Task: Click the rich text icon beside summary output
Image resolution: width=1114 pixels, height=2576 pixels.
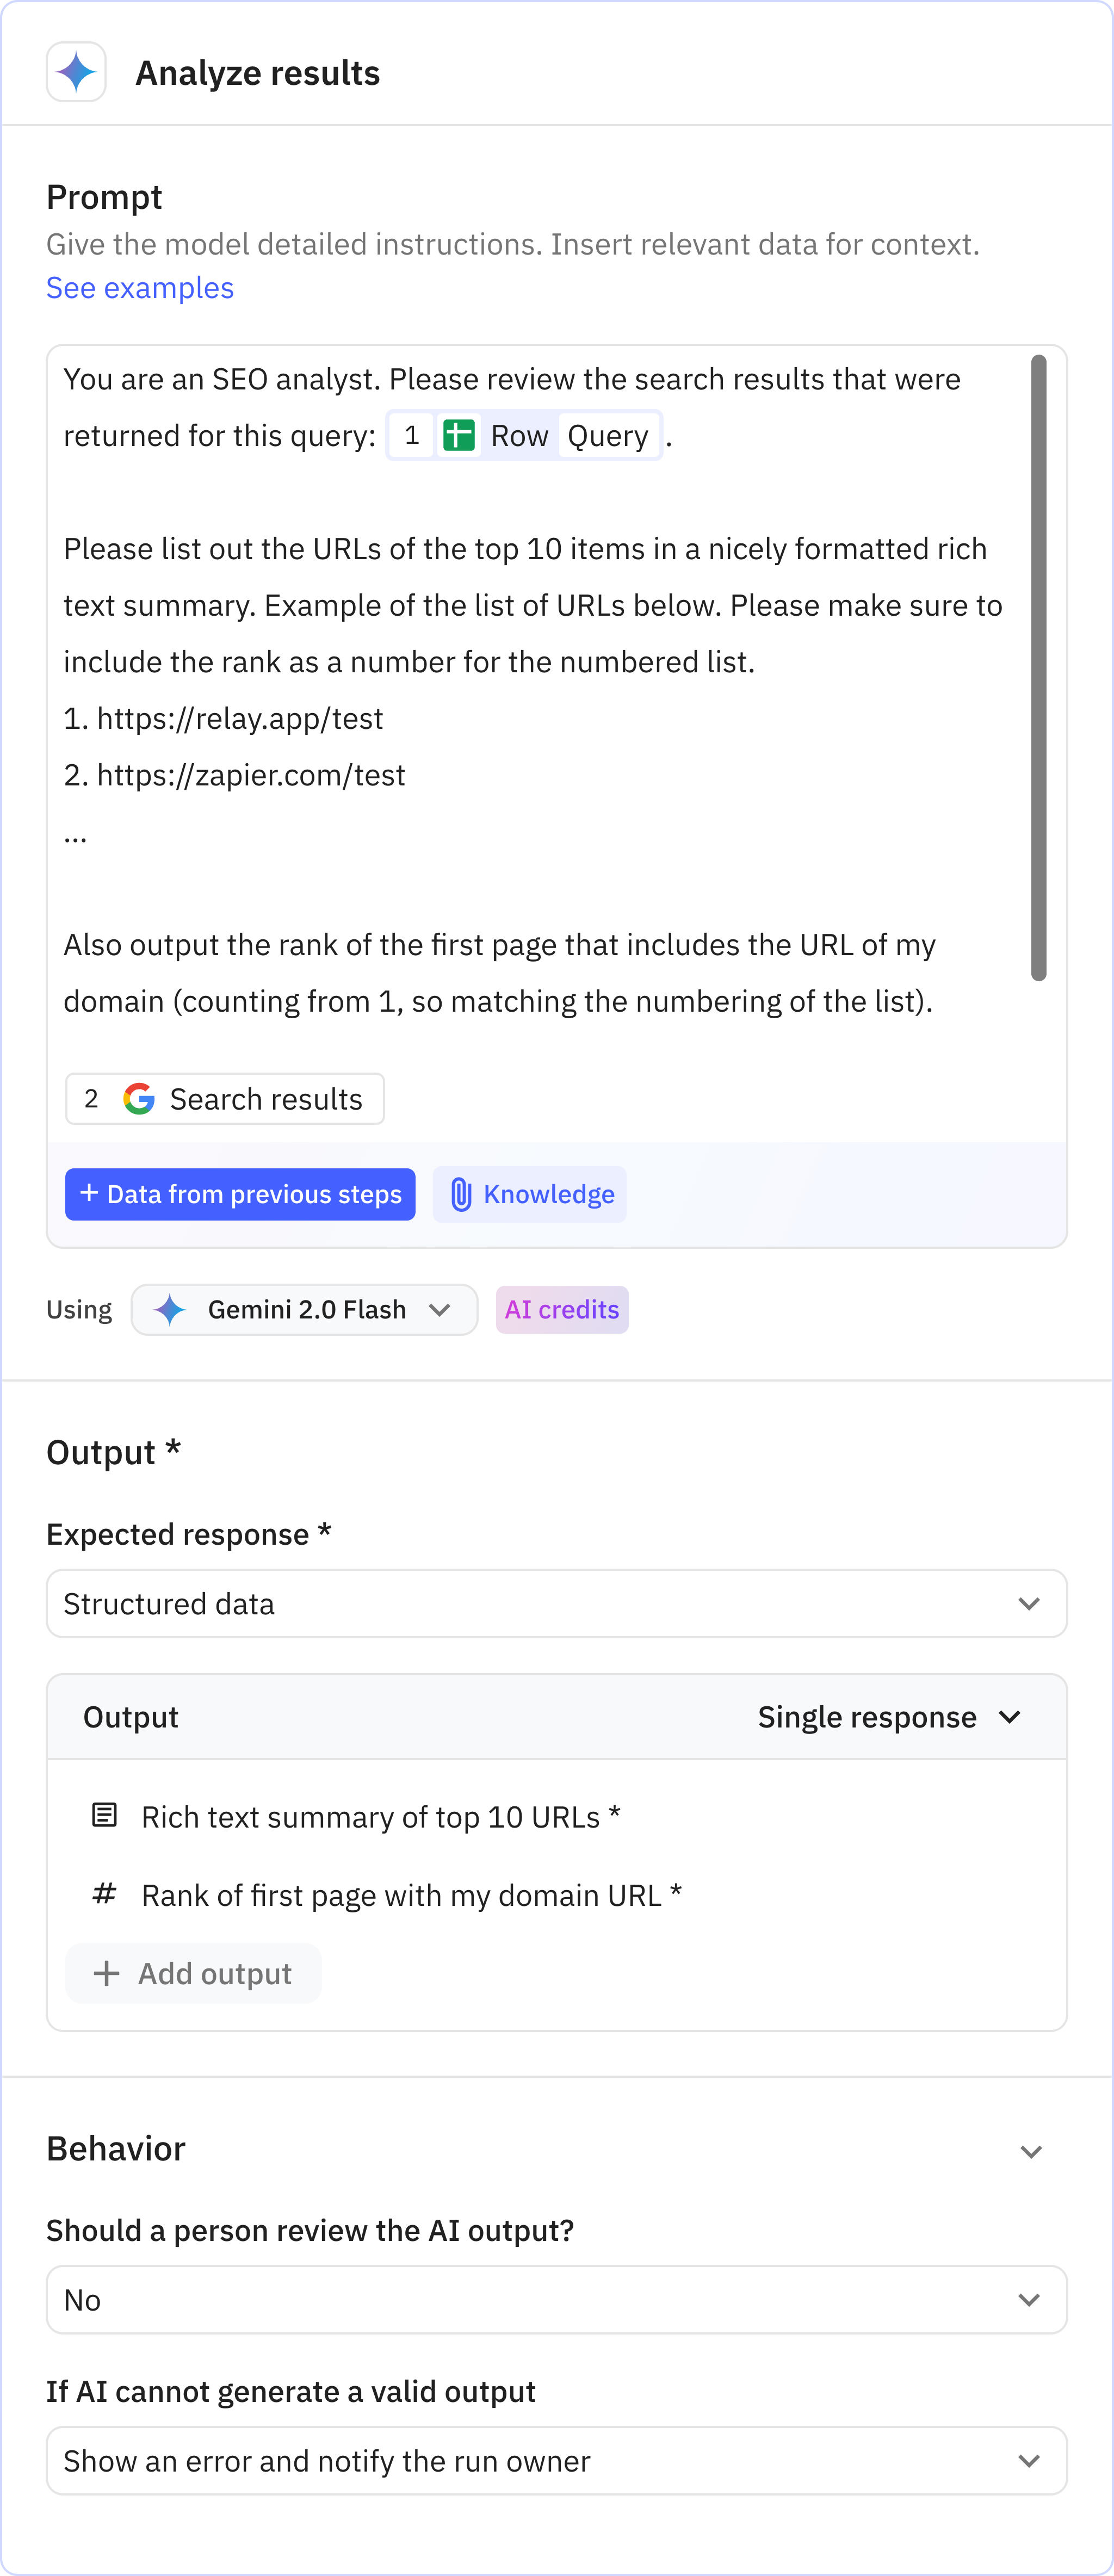Action: coord(104,1815)
